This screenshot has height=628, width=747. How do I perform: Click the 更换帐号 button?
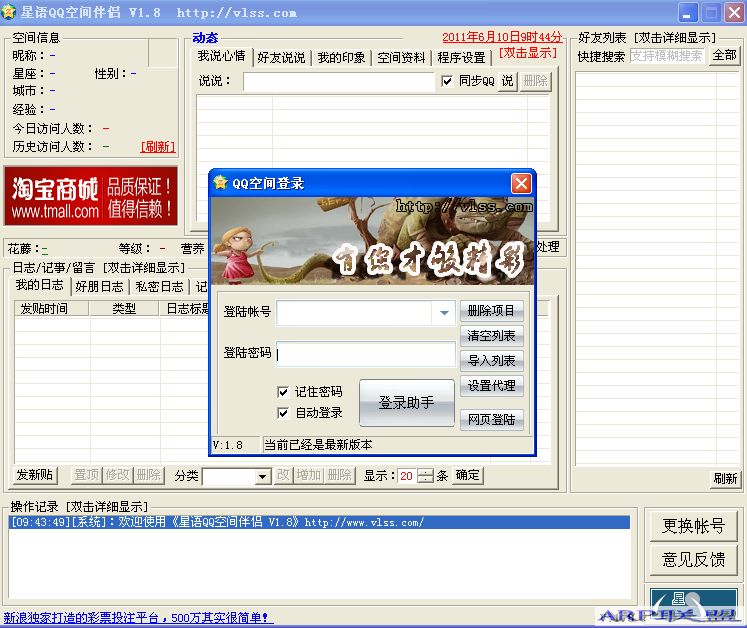pyautogui.click(x=693, y=526)
